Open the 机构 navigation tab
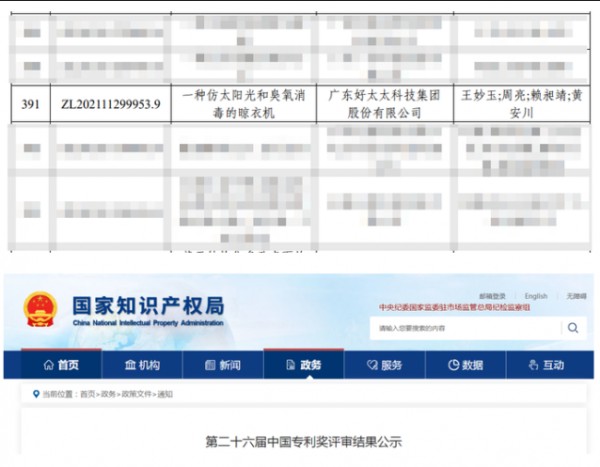The width and height of the screenshot is (600, 467). point(142,365)
